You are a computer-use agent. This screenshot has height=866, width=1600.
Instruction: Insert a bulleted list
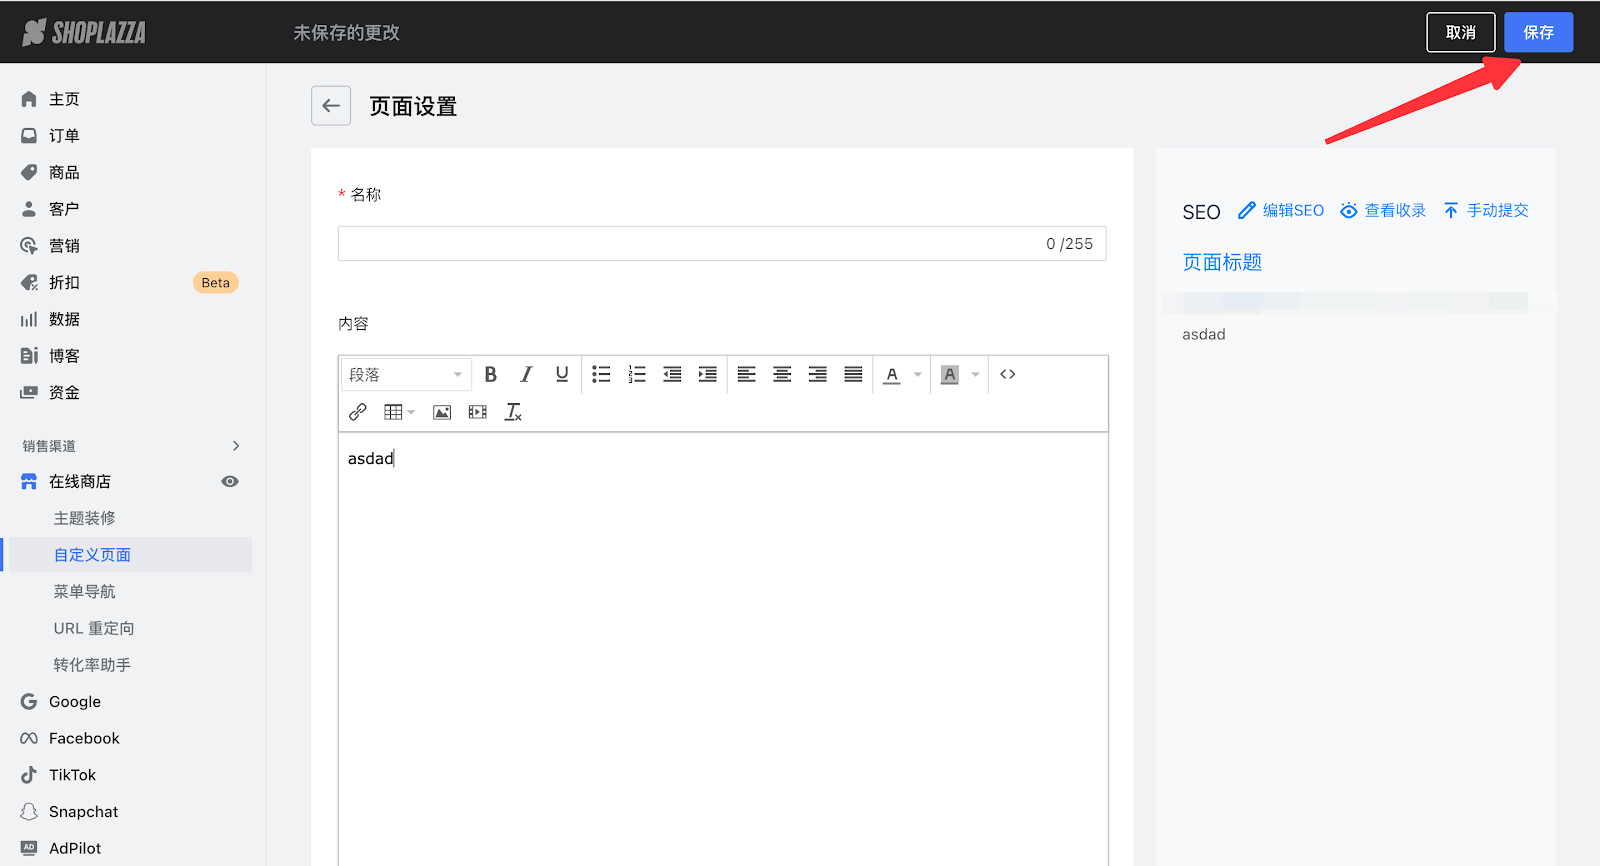coord(601,374)
